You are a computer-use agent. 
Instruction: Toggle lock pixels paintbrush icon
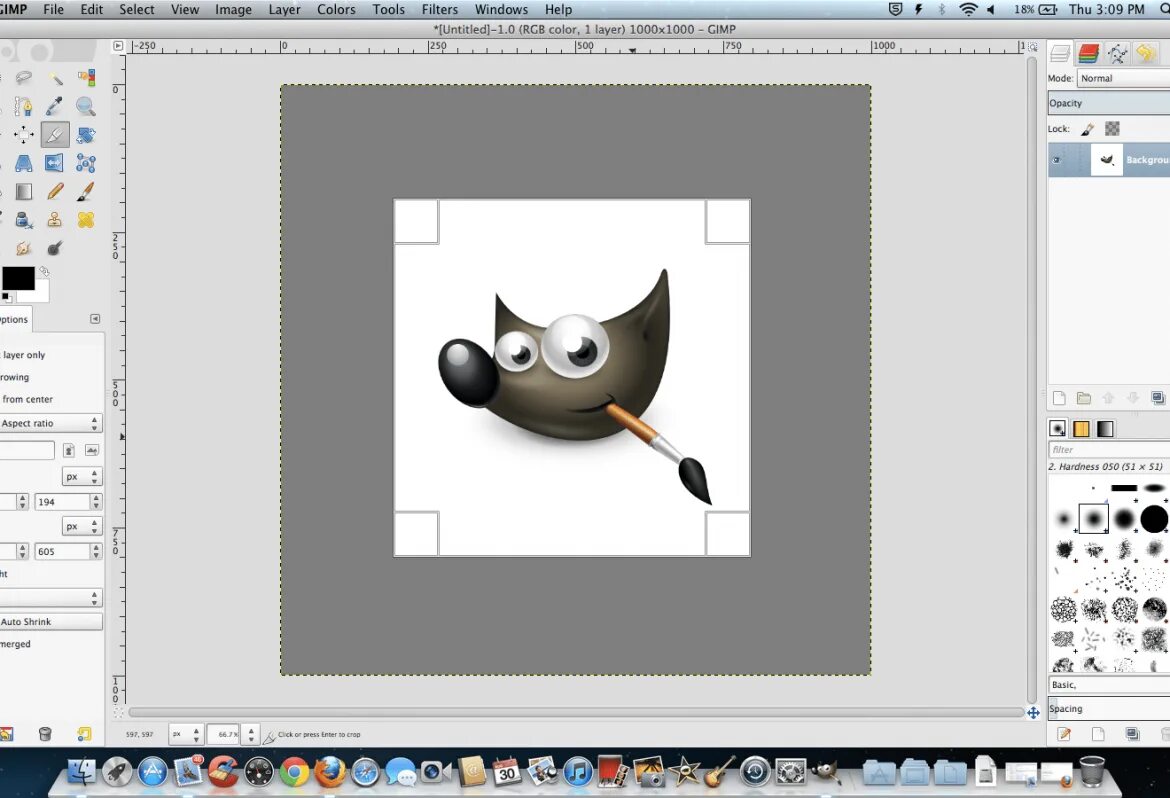1088,129
